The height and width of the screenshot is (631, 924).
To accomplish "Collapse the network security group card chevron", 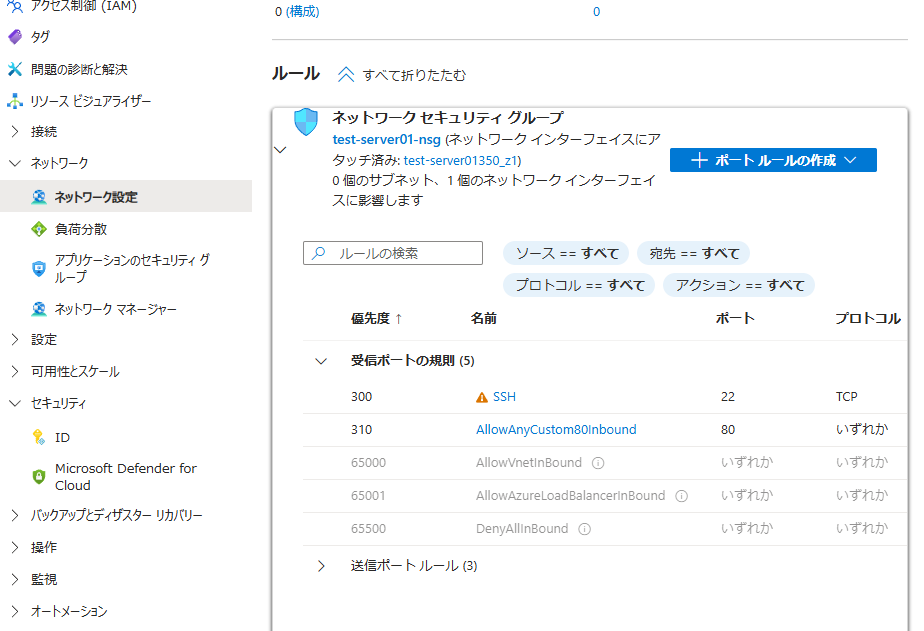I will 280,150.
